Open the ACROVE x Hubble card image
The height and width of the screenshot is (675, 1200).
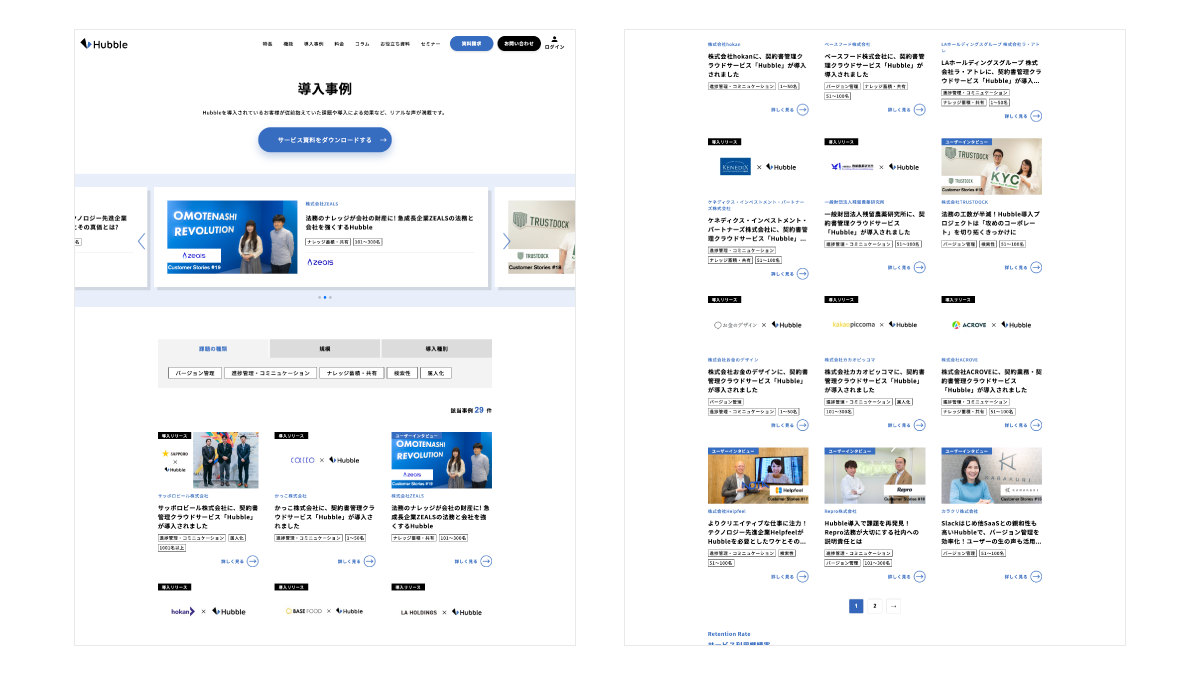click(x=991, y=324)
